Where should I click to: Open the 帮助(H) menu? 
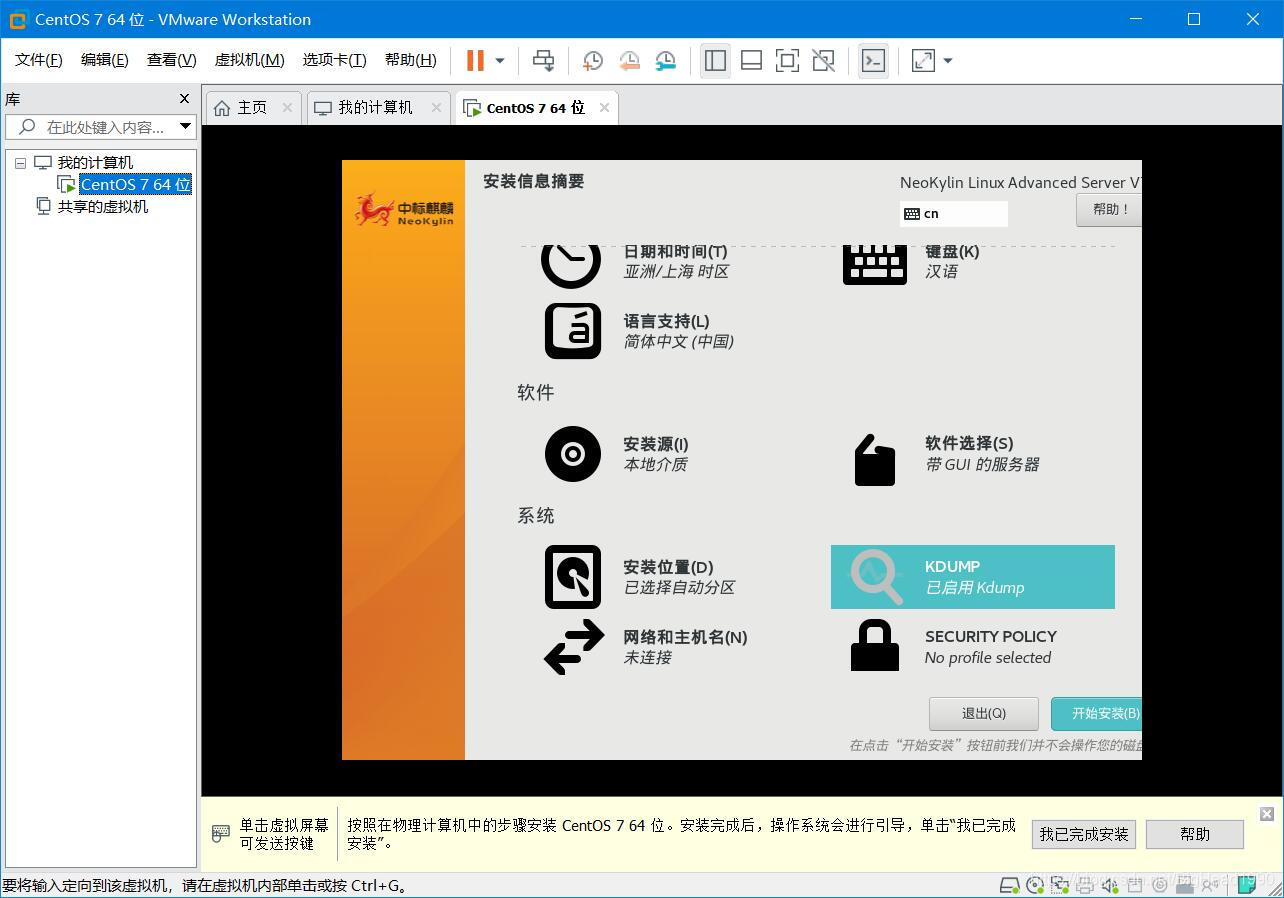point(411,60)
